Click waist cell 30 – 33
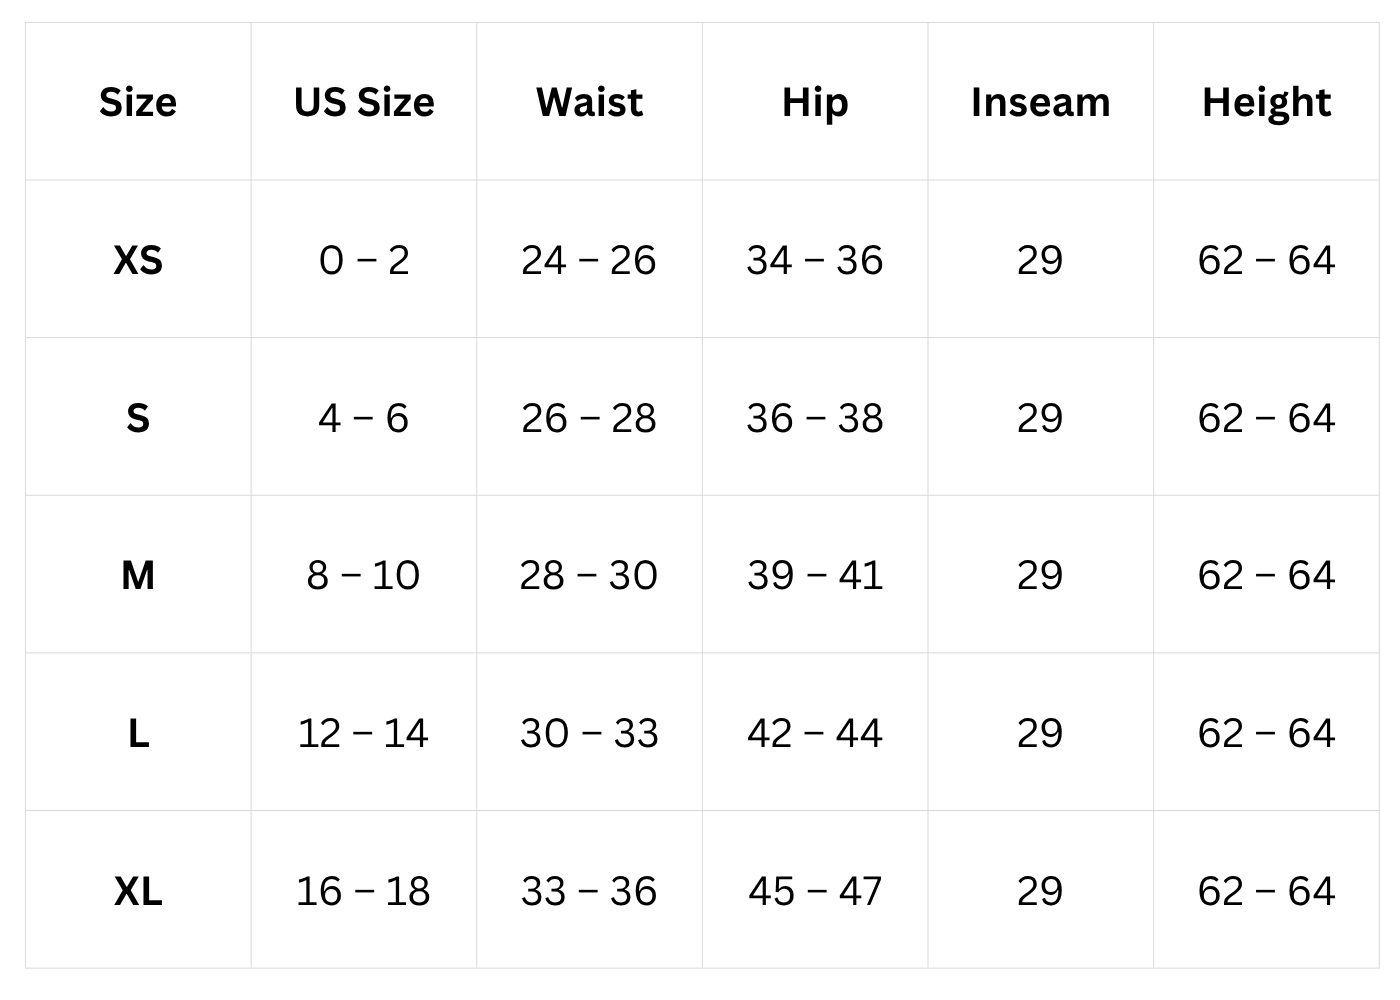This screenshot has height=1000, width=1400. coord(589,733)
